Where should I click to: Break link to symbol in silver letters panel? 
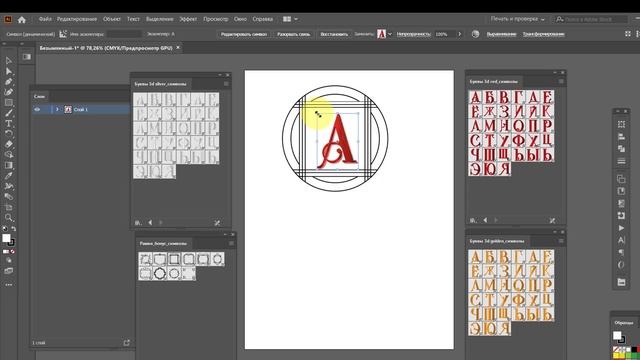pyautogui.click(x=217, y=222)
